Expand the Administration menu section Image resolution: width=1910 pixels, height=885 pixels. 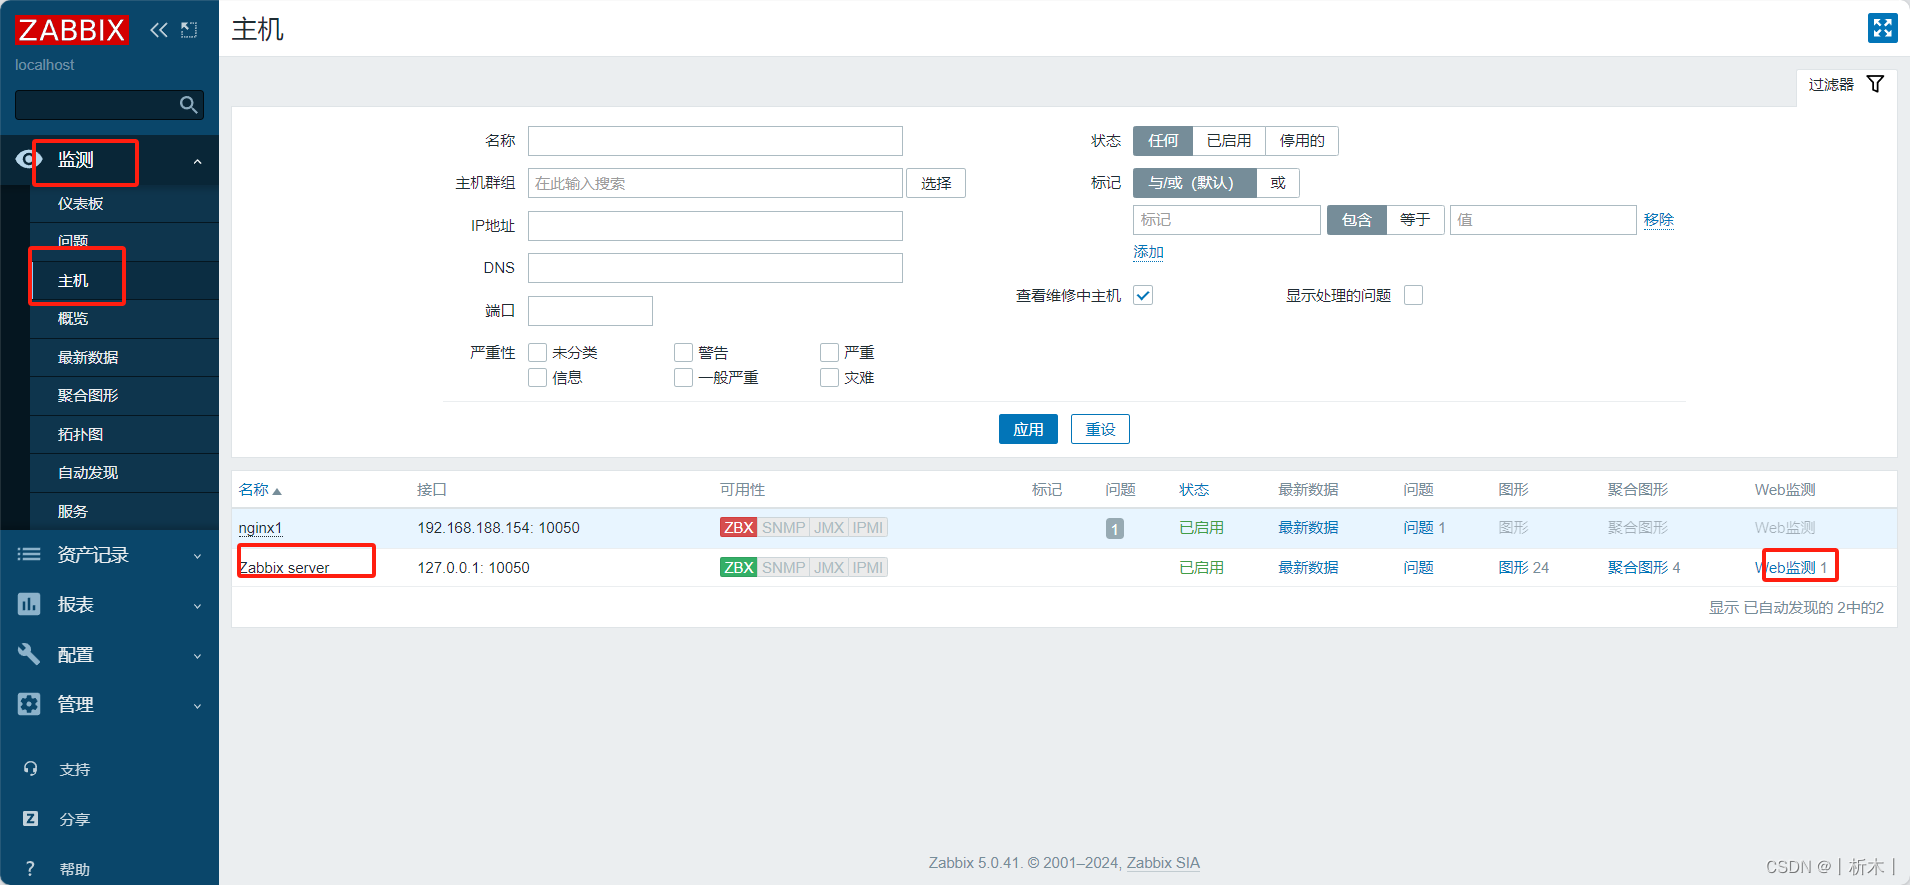(x=197, y=706)
